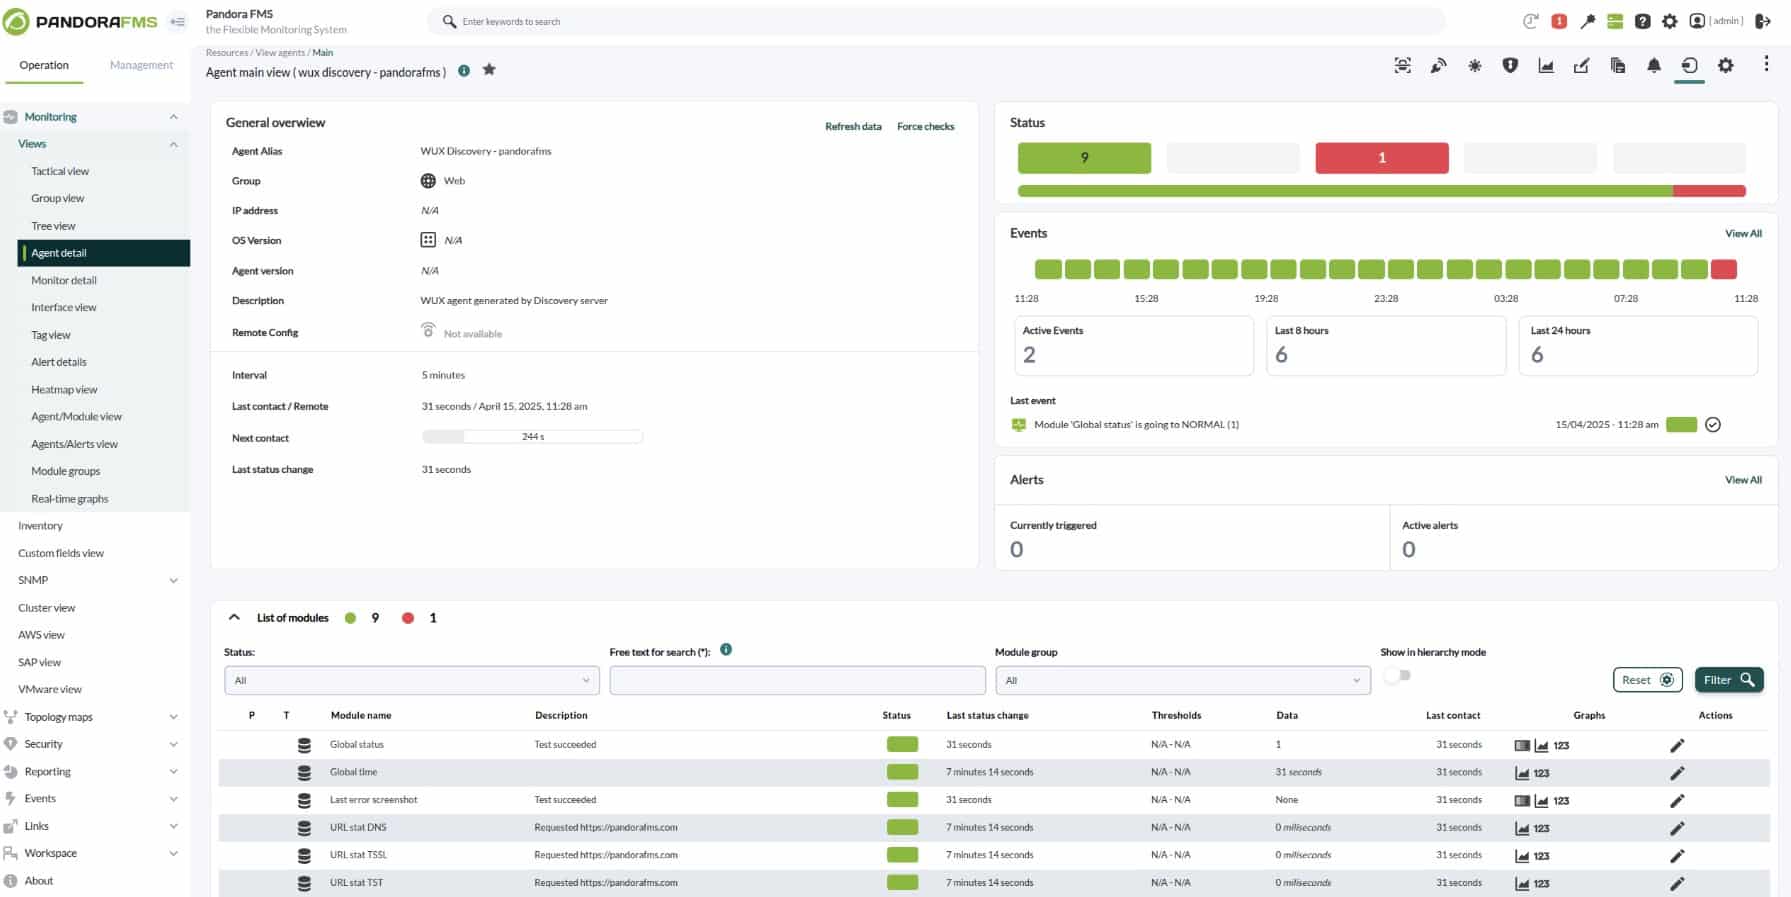Switch to the Management tab
Image resolution: width=1791 pixels, height=897 pixels.
tap(141, 66)
